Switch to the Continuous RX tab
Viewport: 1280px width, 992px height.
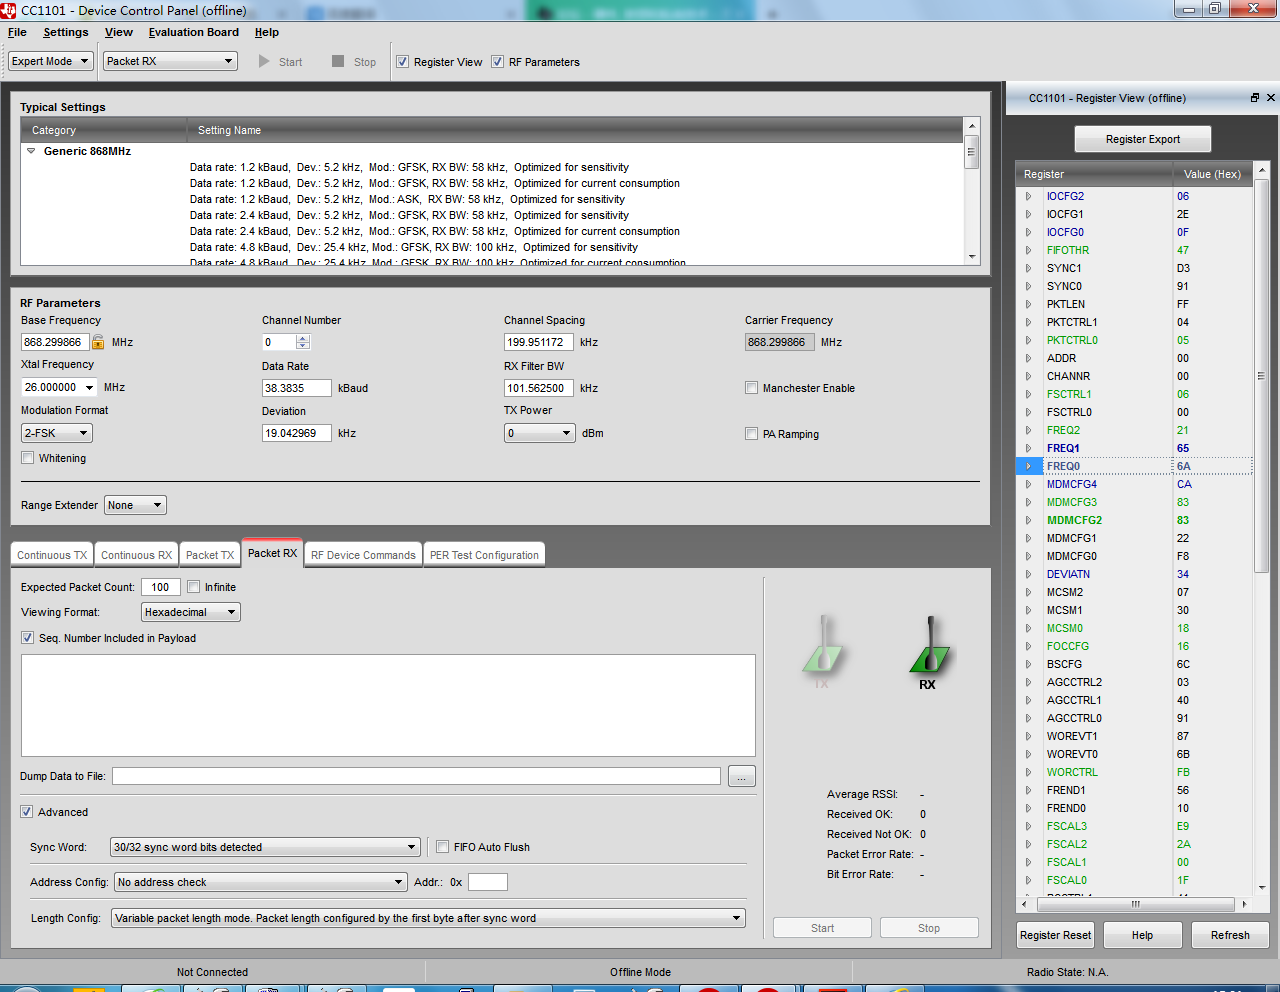[137, 555]
